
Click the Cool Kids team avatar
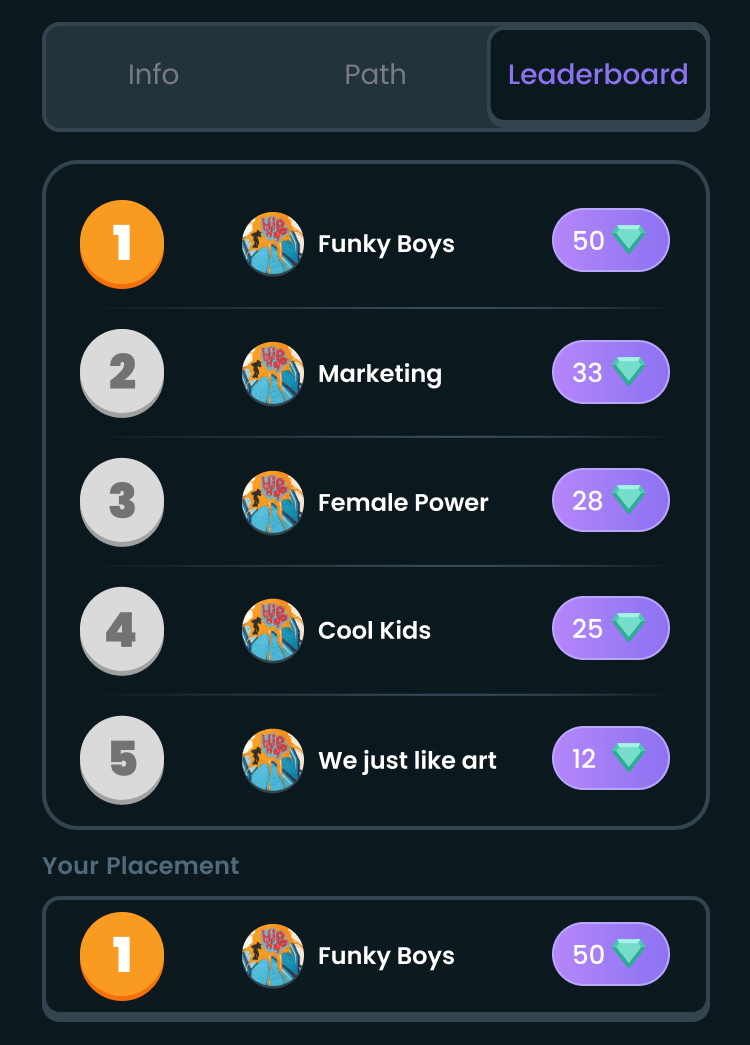(x=273, y=630)
